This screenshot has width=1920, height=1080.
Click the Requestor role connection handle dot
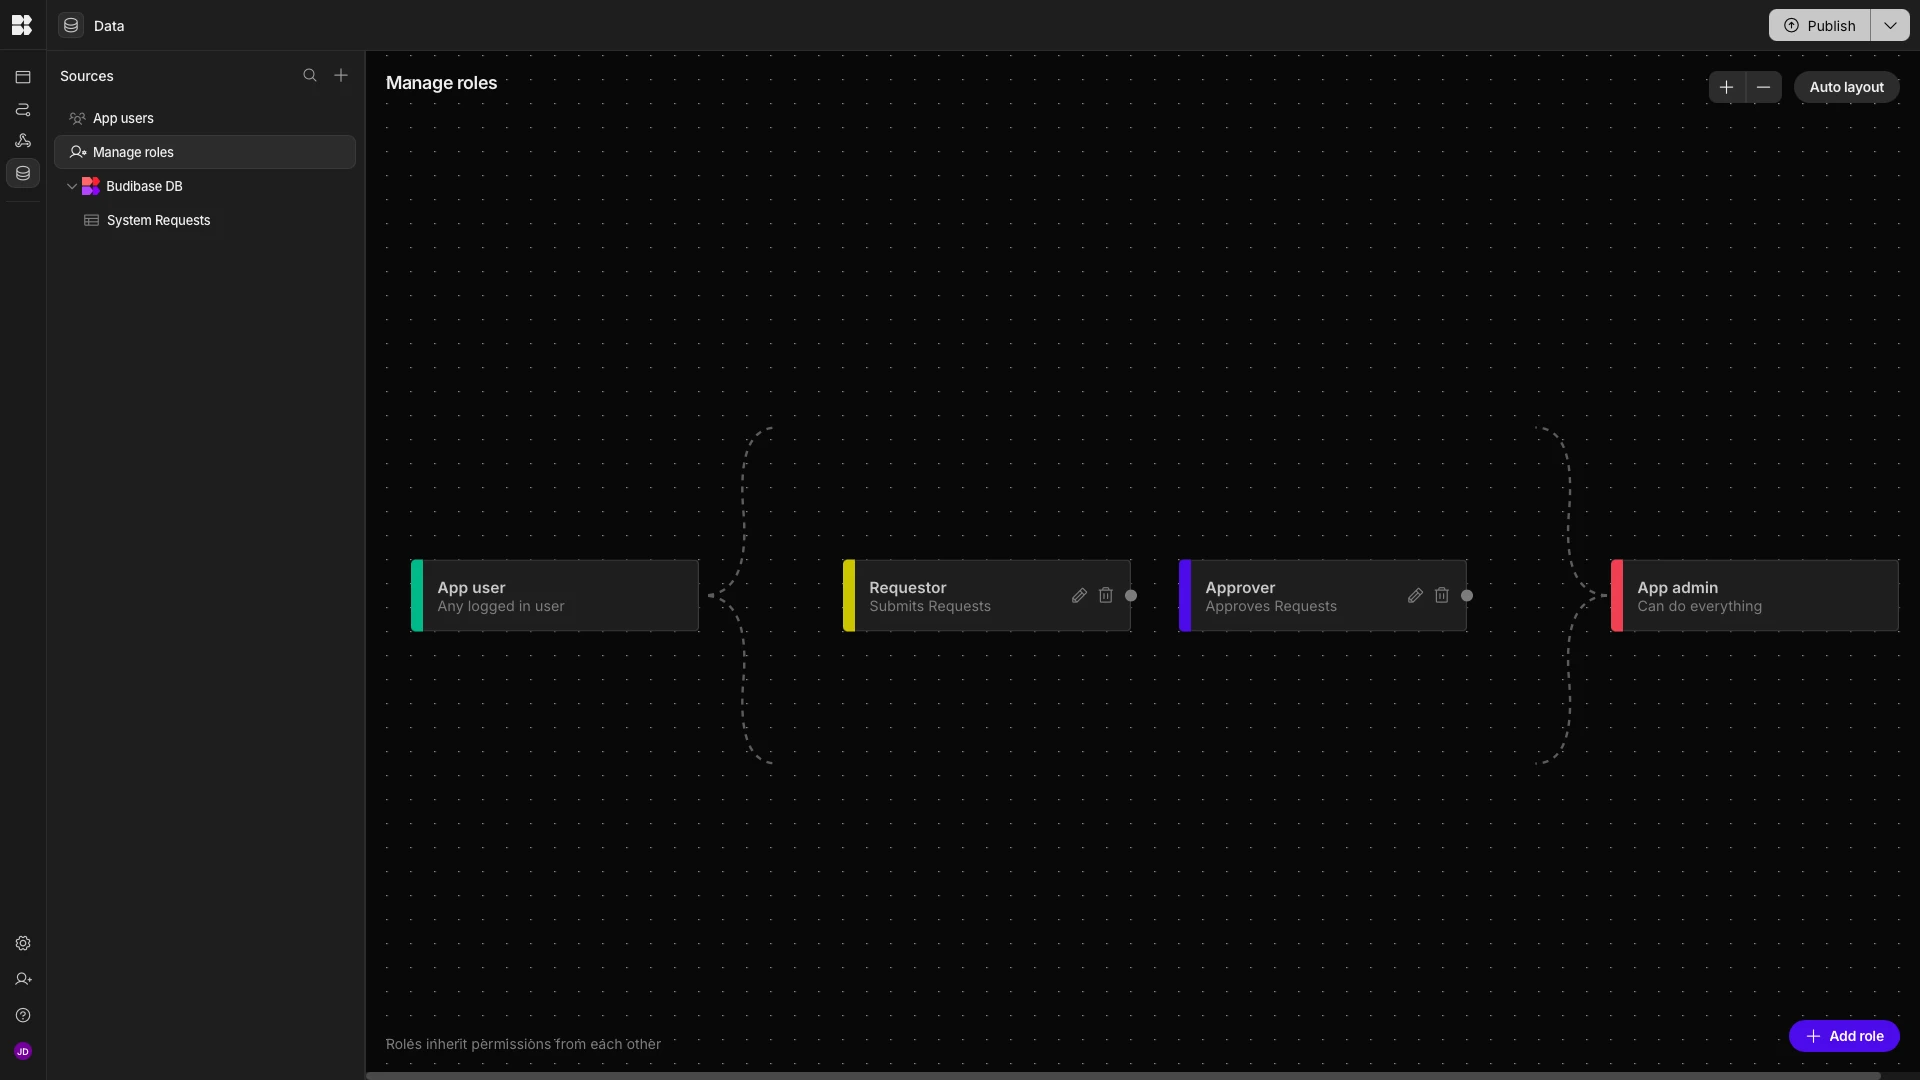pyautogui.click(x=1131, y=596)
